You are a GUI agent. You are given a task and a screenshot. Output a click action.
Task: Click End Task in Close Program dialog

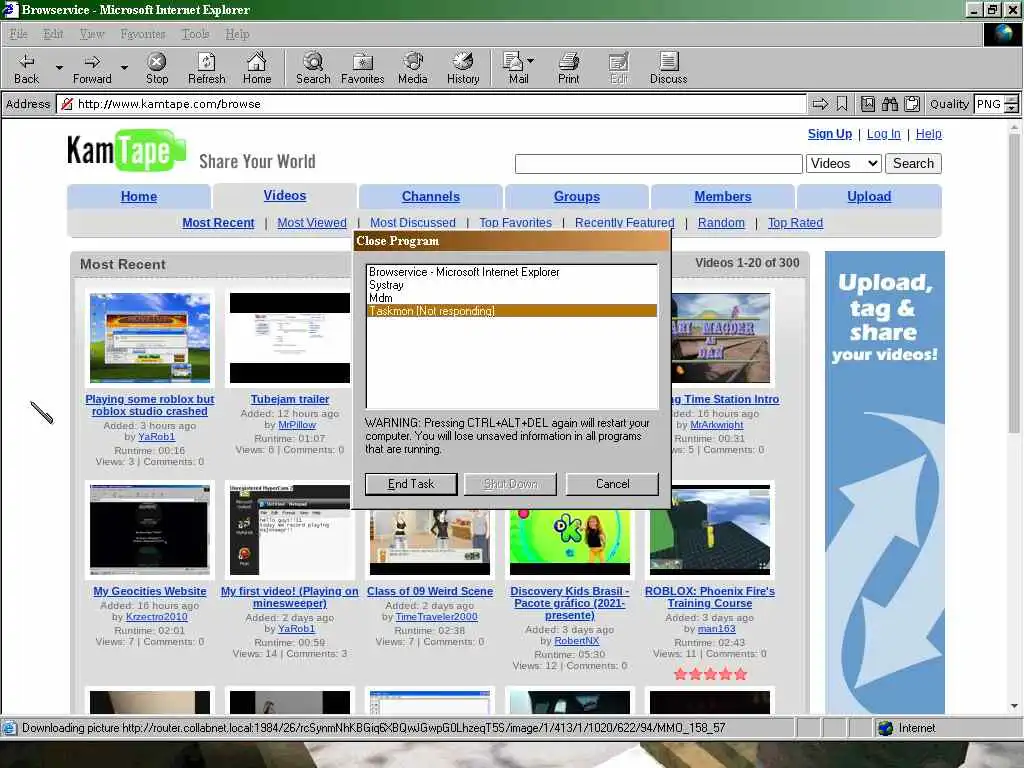[411, 484]
